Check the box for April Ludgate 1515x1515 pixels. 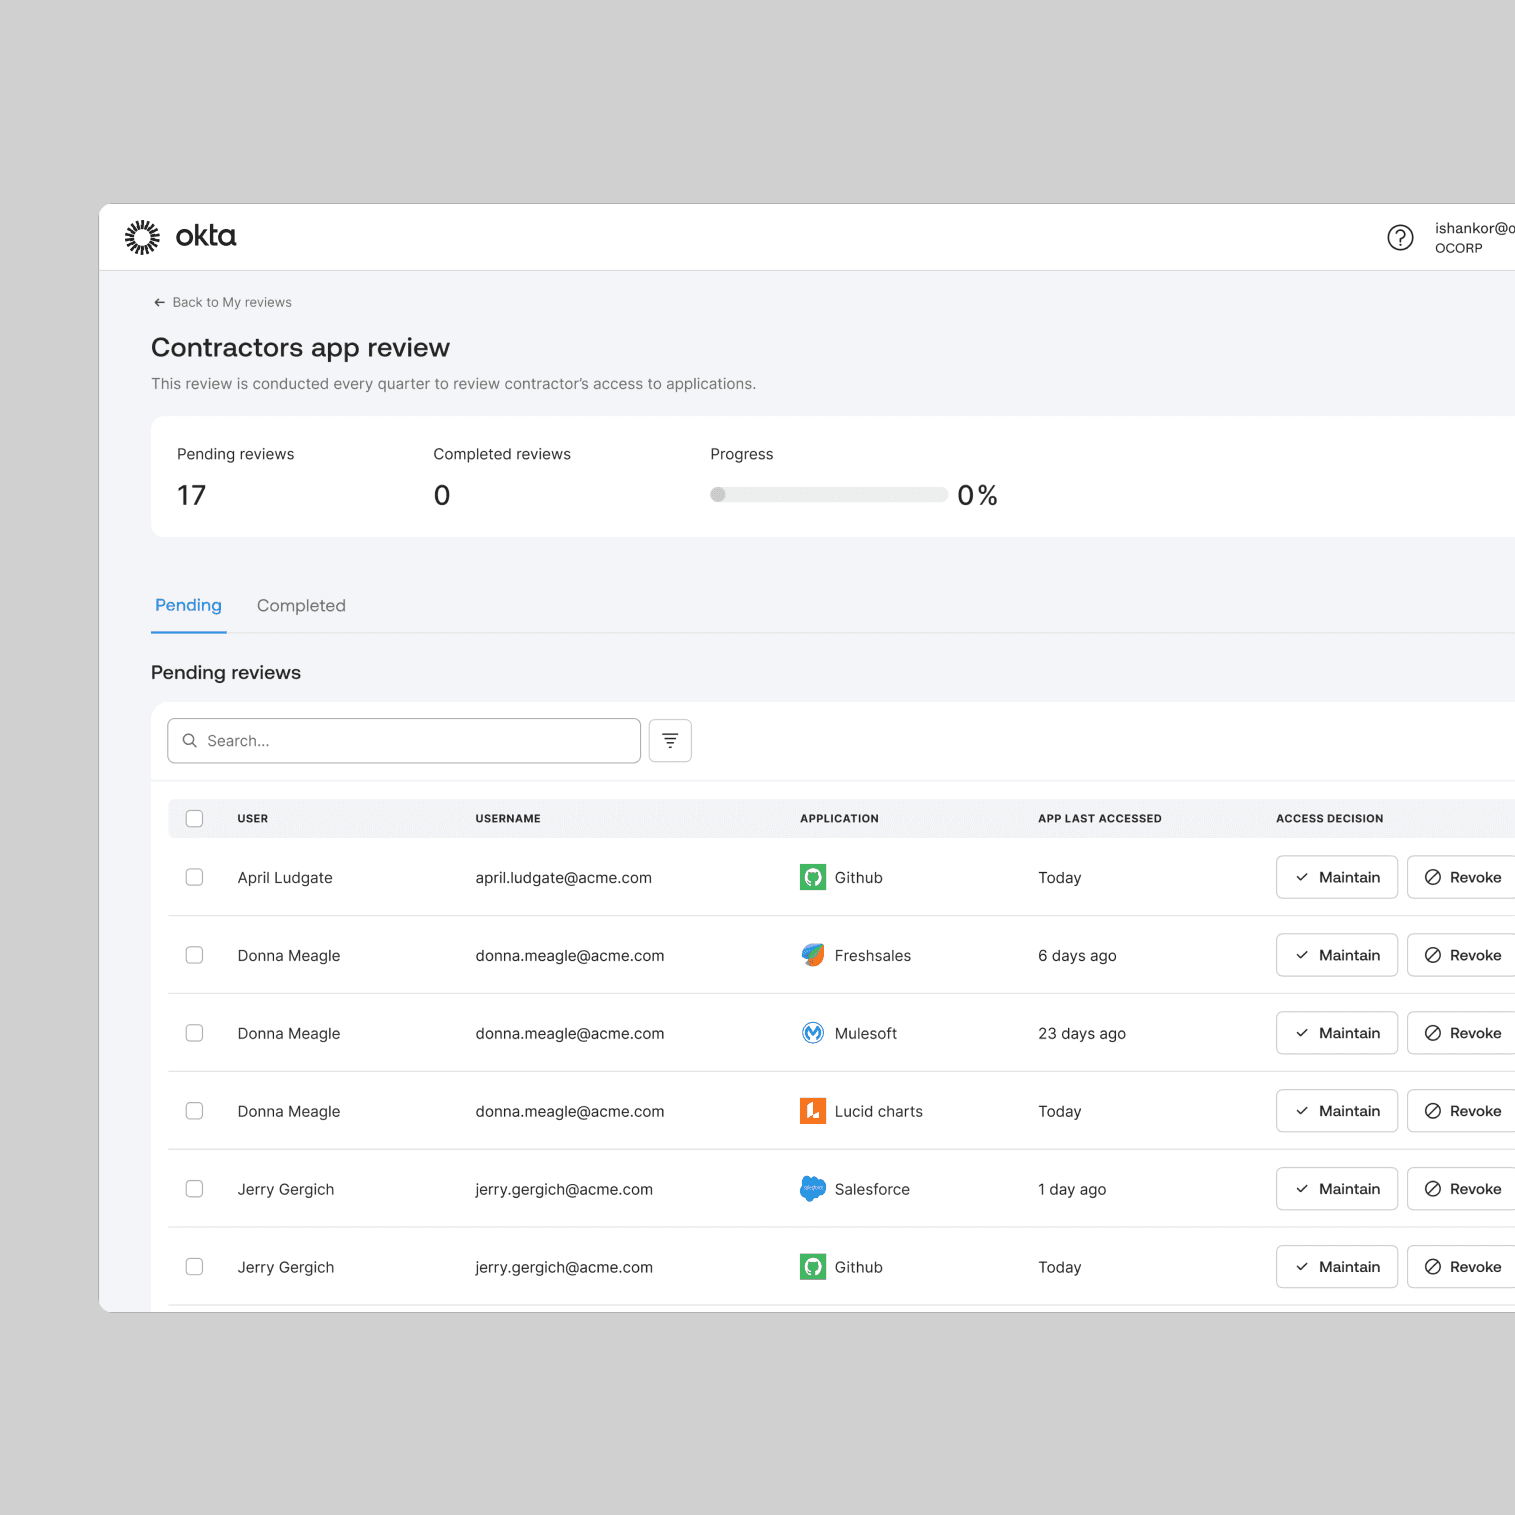click(x=195, y=877)
